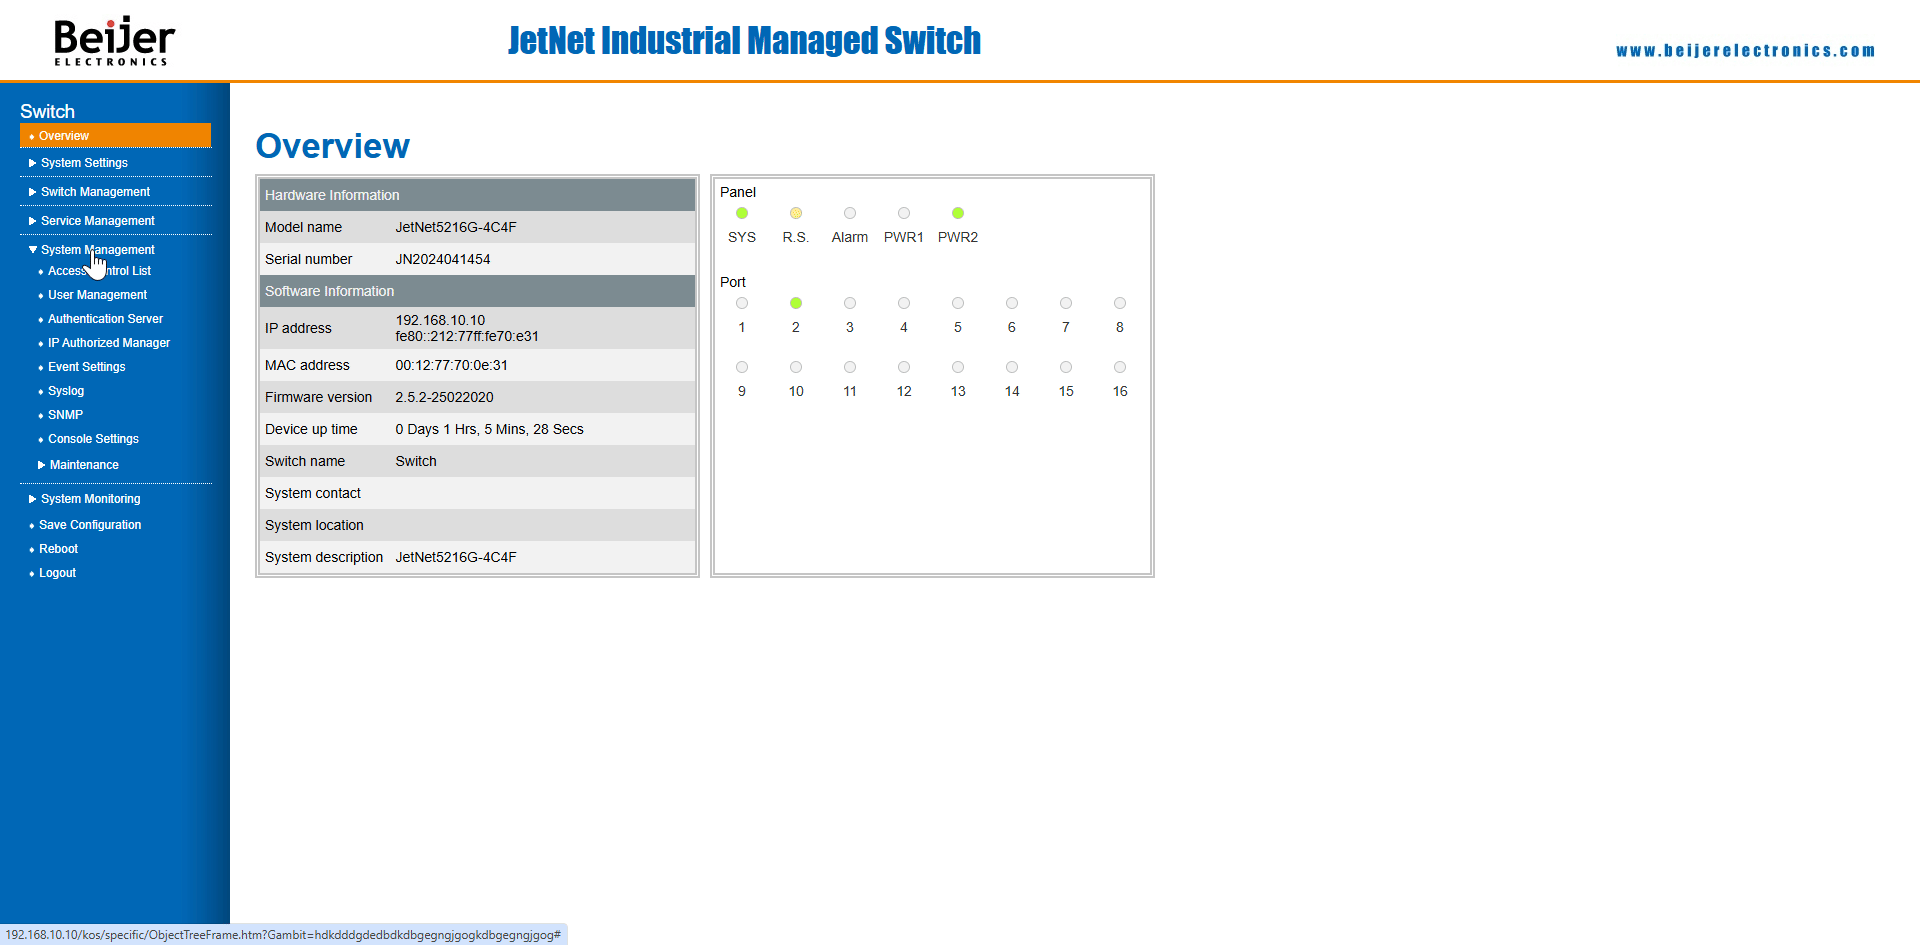The width and height of the screenshot is (1920, 945).
Task: Click the Port 9 status LED
Action: 742,367
